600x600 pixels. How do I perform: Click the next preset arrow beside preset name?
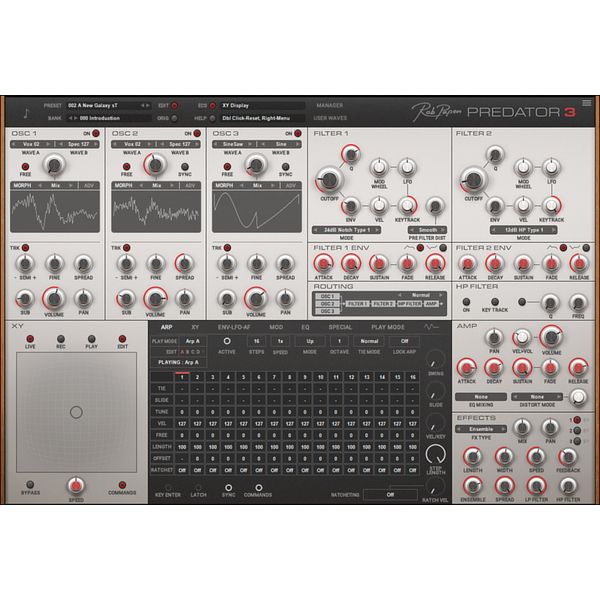pos(148,105)
